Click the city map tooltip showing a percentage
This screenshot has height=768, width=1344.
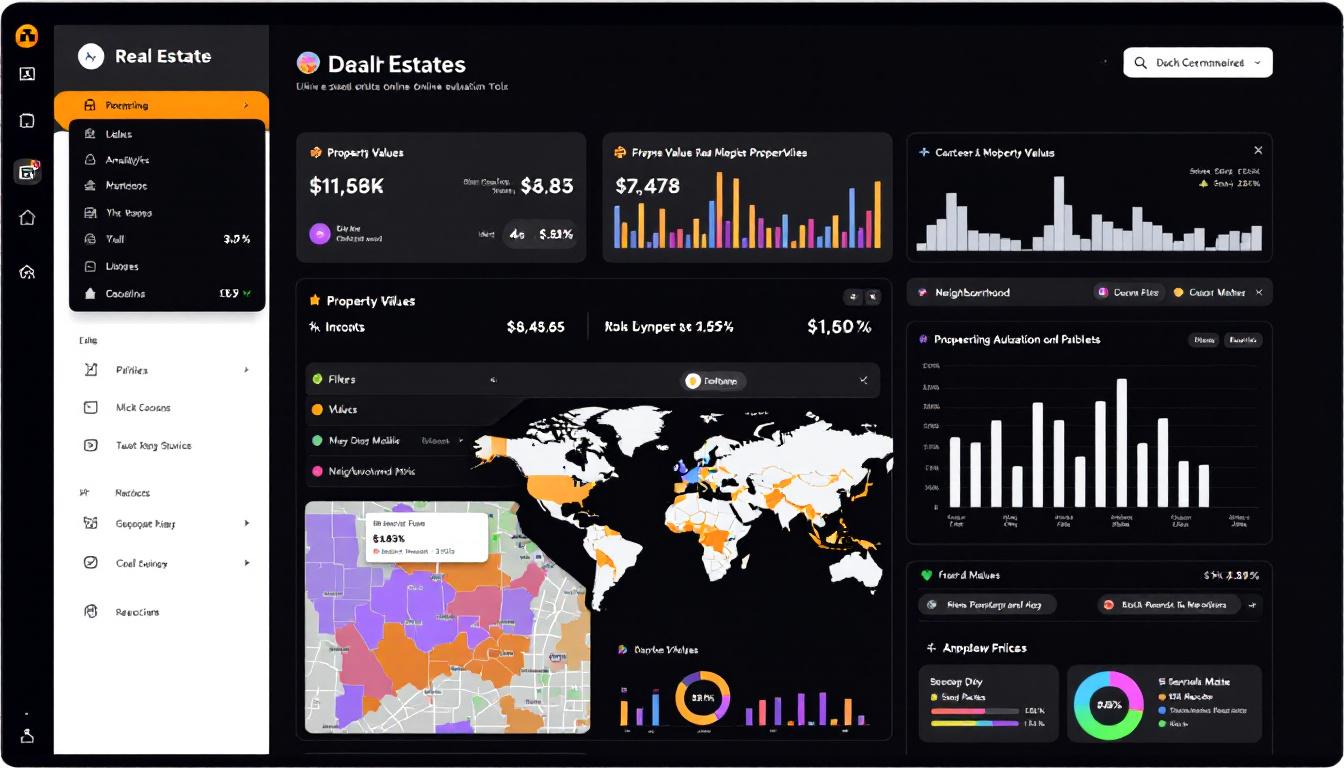tap(426, 537)
